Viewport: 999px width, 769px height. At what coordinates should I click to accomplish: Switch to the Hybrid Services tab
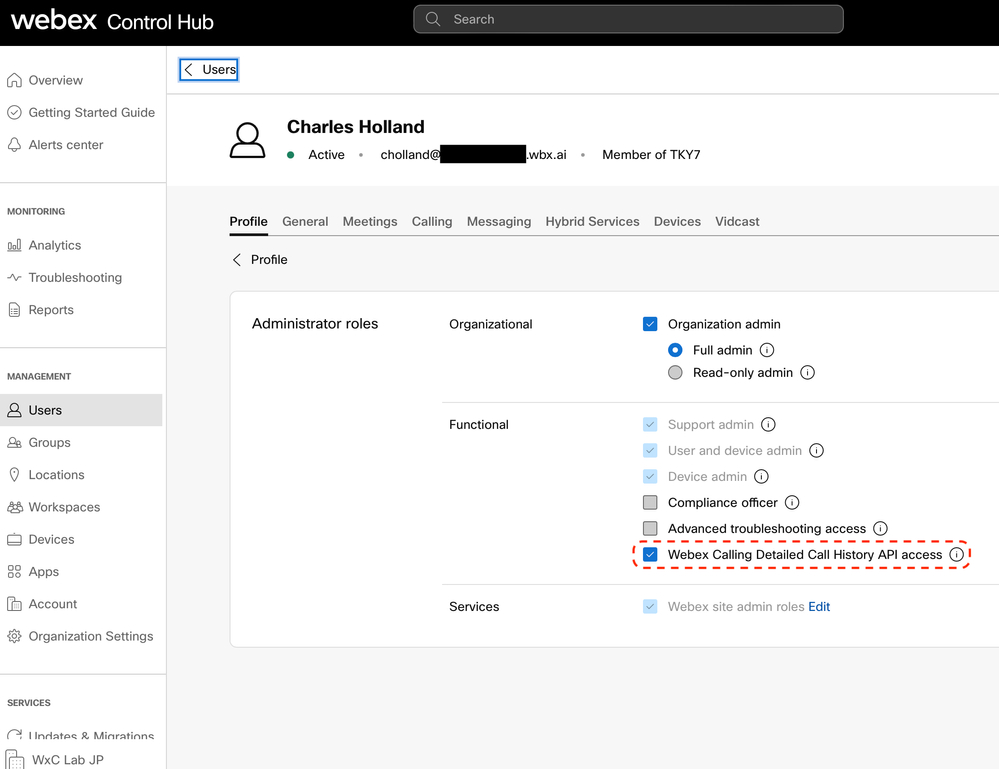[x=593, y=221]
